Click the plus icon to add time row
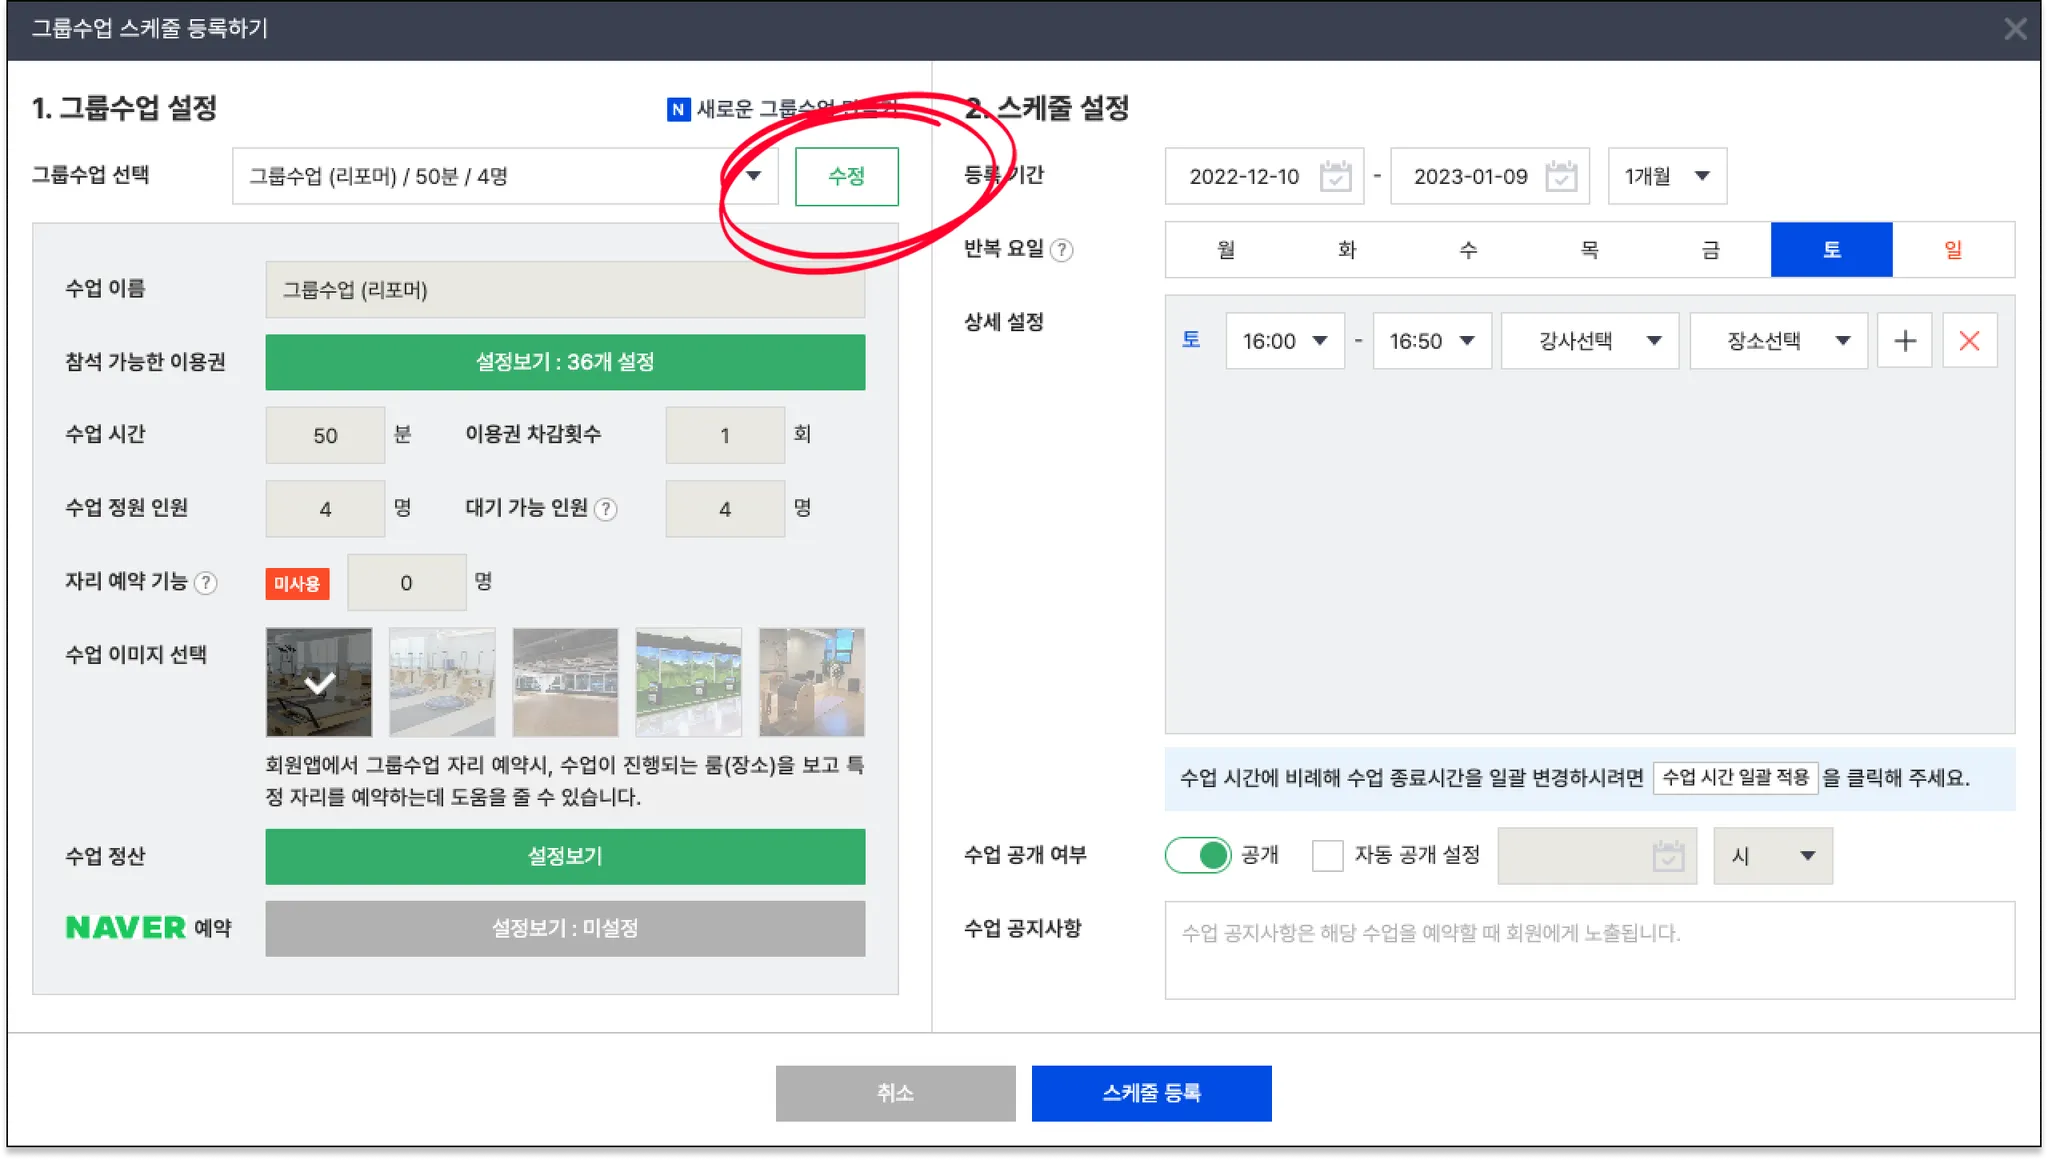 click(1904, 341)
